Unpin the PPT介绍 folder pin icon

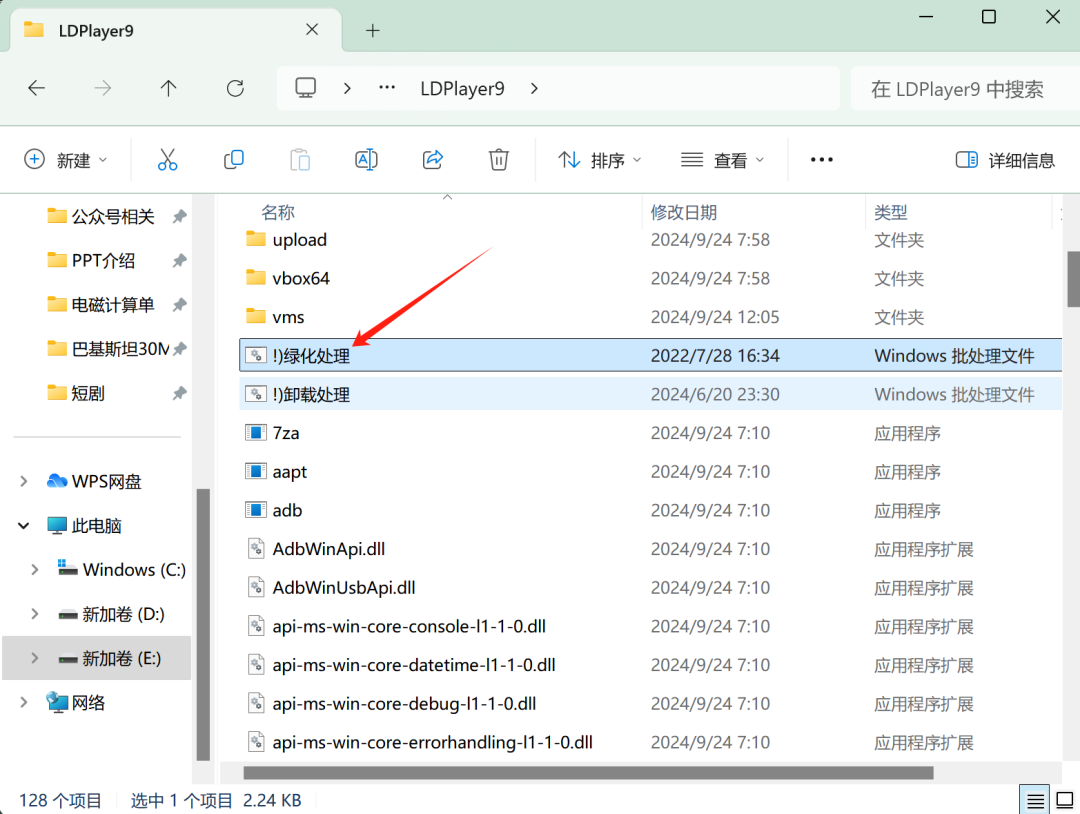pyautogui.click(x=179, y=260)
